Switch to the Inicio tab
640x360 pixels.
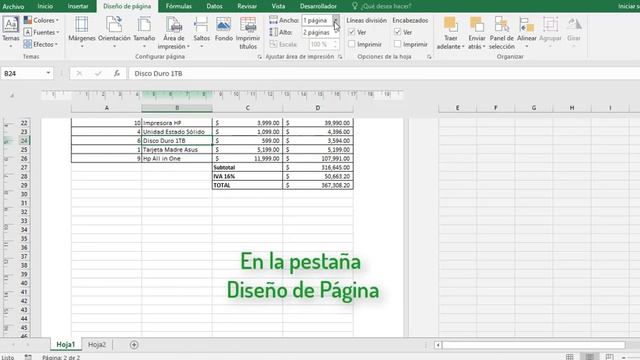point(45,6)
